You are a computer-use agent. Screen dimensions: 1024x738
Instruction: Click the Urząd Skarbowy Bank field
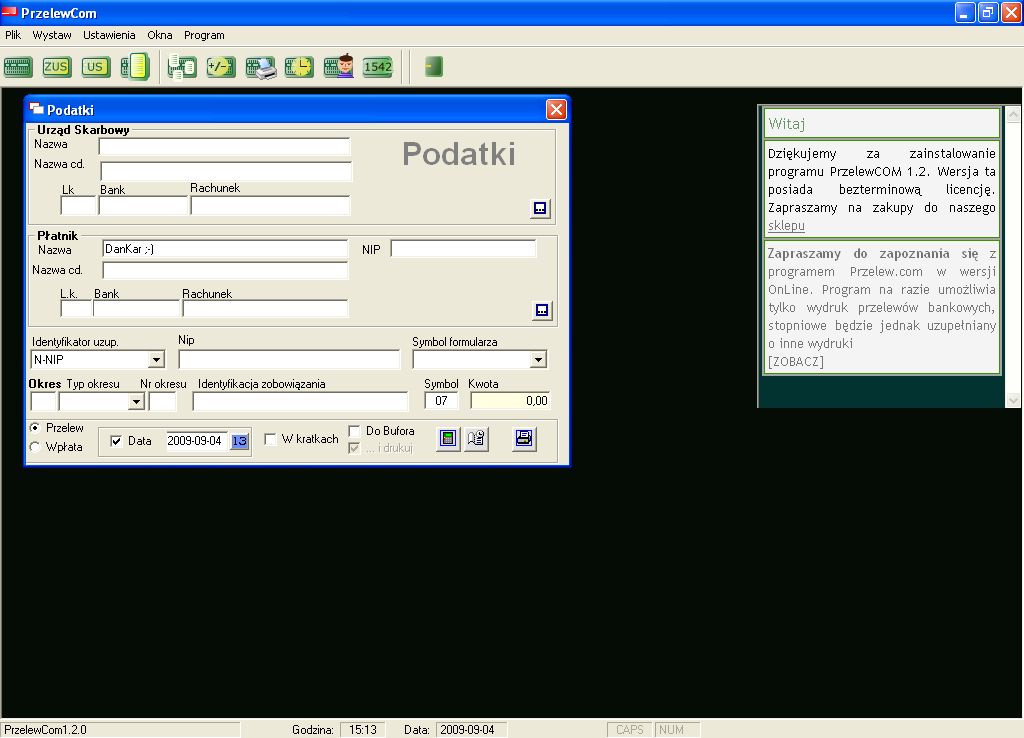coord(143,206)
